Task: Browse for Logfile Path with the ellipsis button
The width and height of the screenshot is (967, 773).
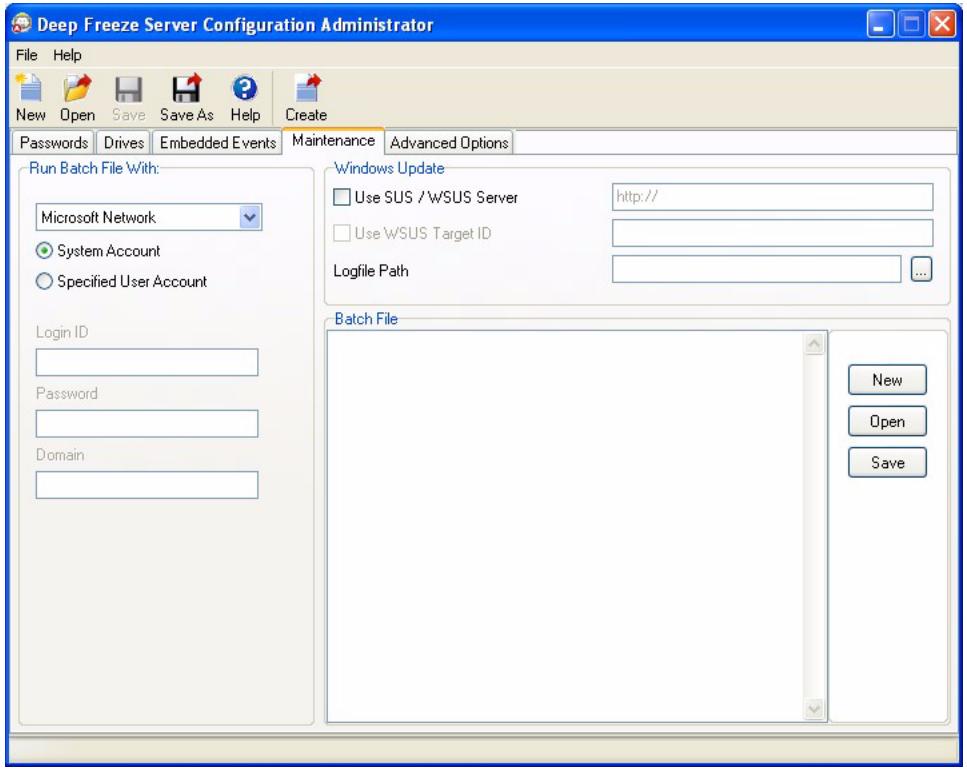Action: point(921,270)
